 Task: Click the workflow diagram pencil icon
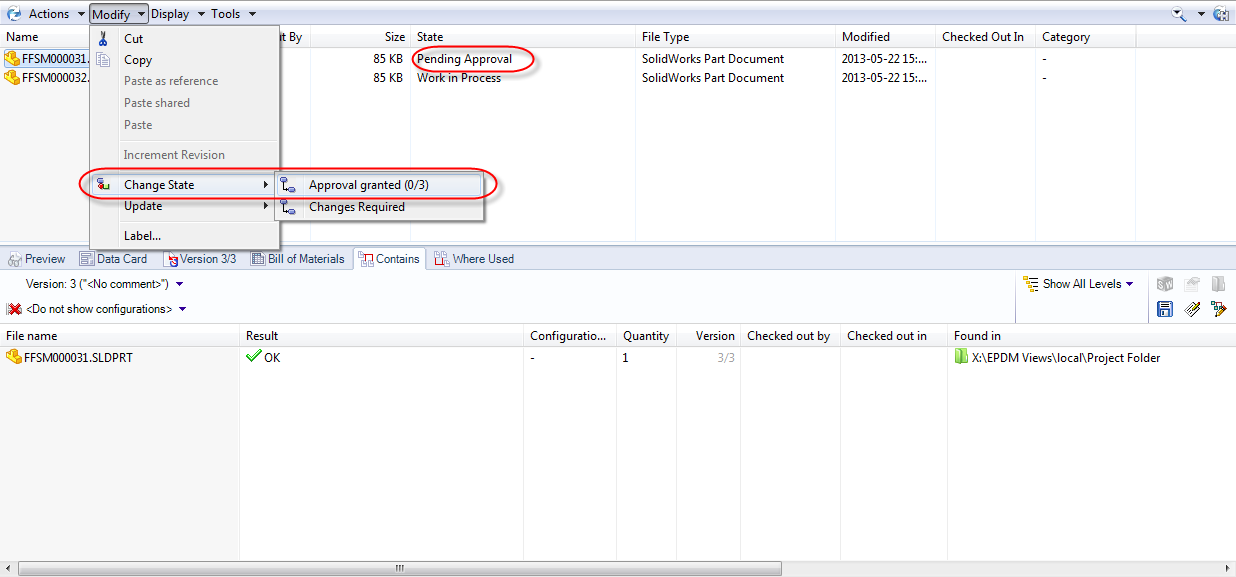click(x=1218, y=309)
